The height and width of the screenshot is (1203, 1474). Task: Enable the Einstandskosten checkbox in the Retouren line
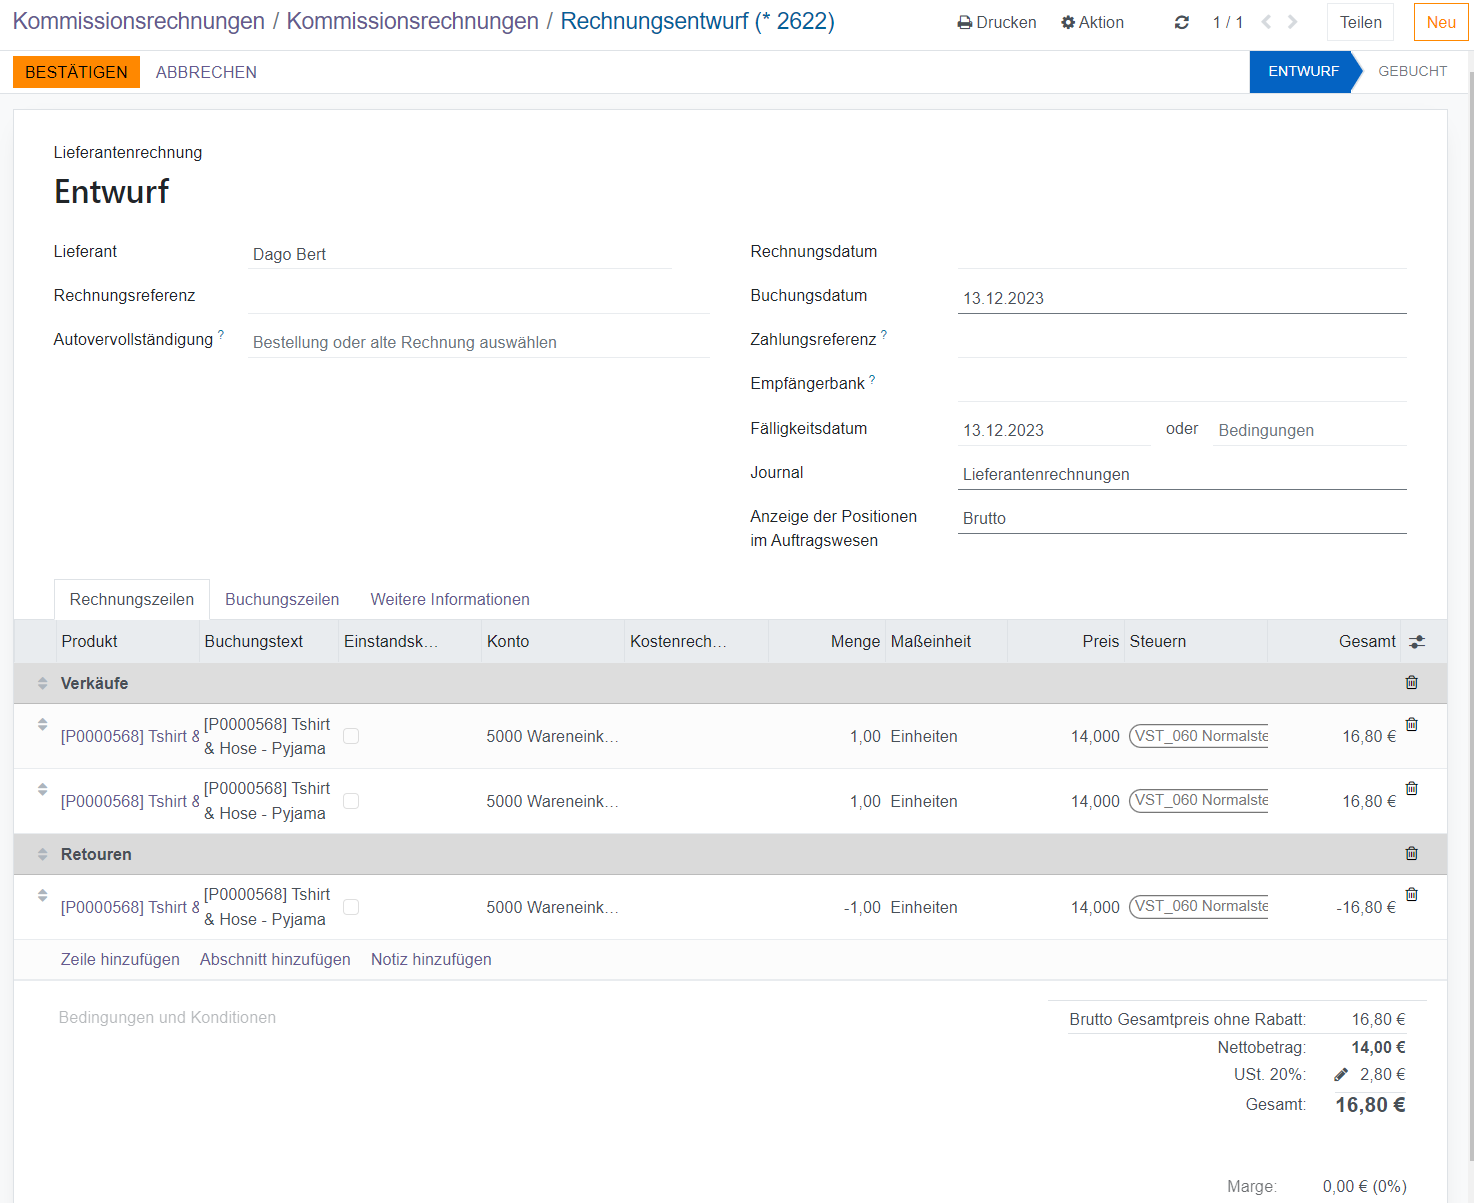tap(351, 907)
